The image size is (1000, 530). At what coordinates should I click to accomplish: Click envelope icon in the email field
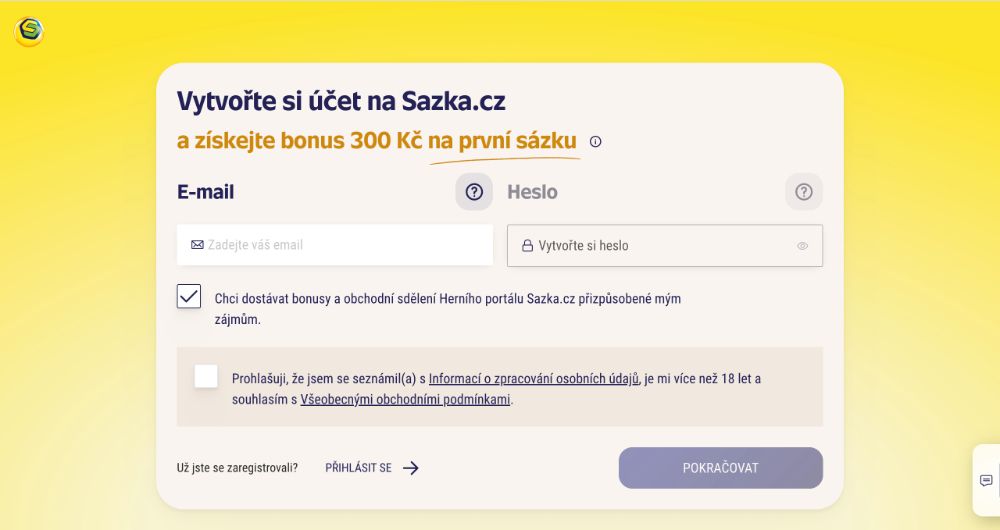[197, 245]
